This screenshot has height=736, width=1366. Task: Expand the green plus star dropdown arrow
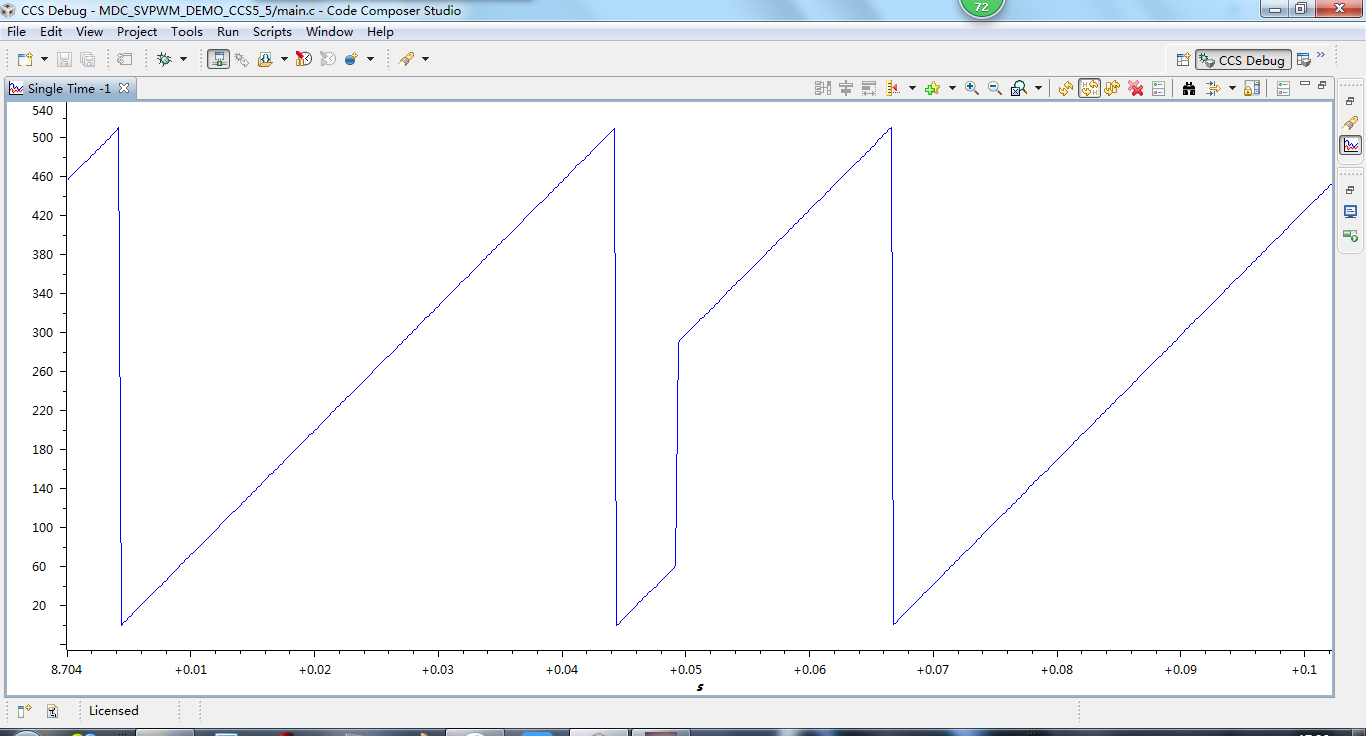[952, 88]
